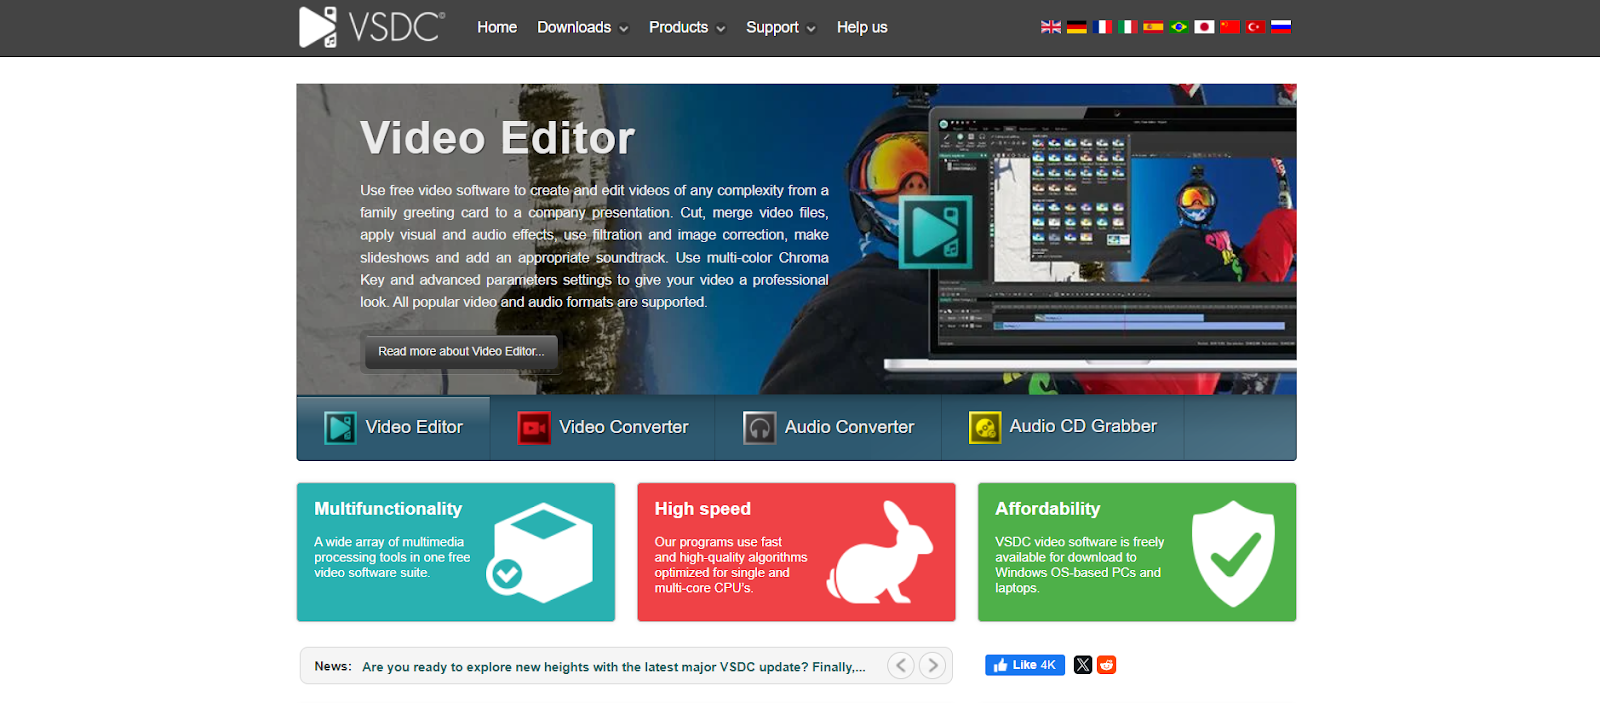Open the news headline about latest VSDC update
1600x703 pixels.
coord(614,667)
